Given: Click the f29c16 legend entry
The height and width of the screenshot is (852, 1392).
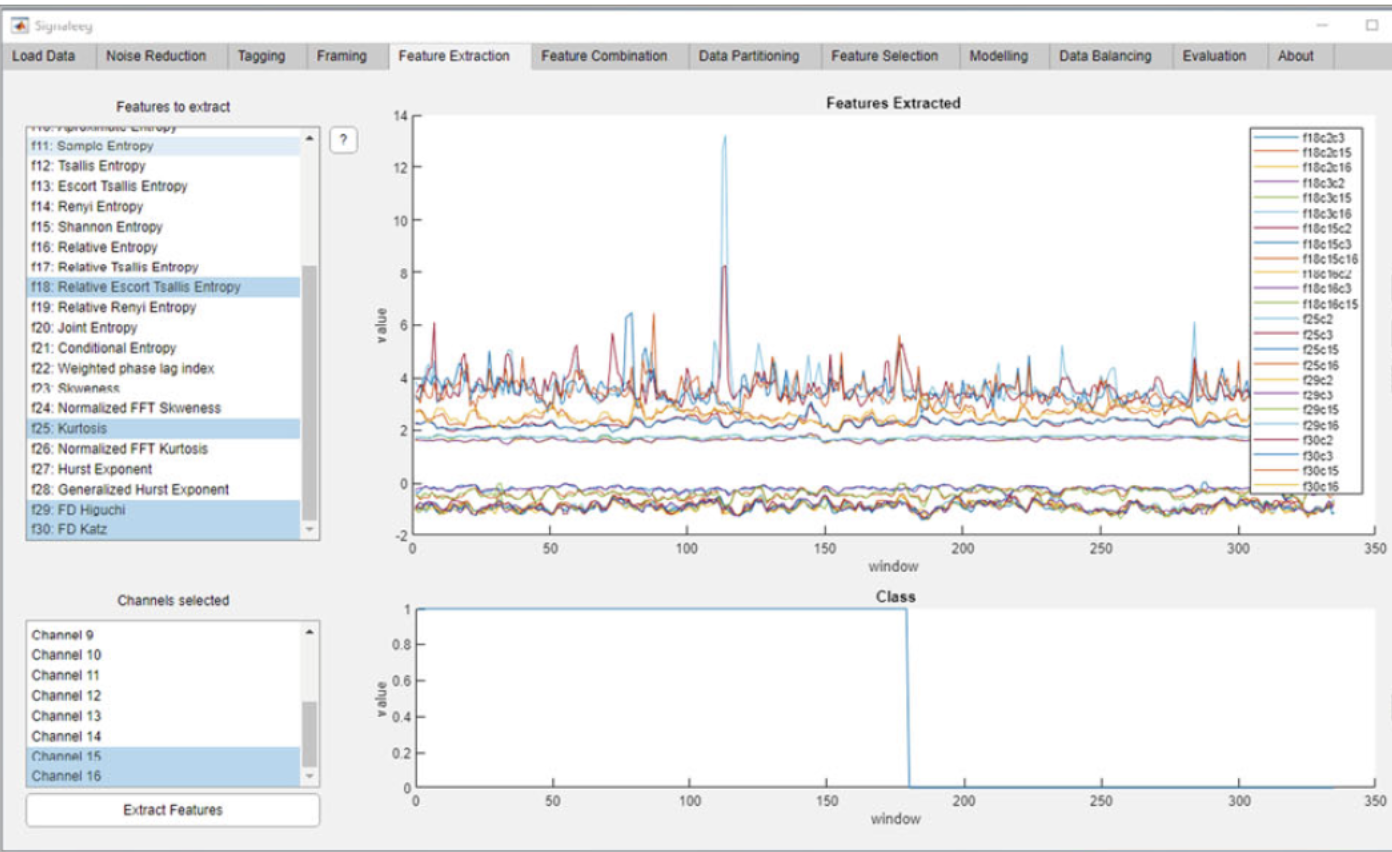Looking at the screenshot, I should pos(1307,425).
